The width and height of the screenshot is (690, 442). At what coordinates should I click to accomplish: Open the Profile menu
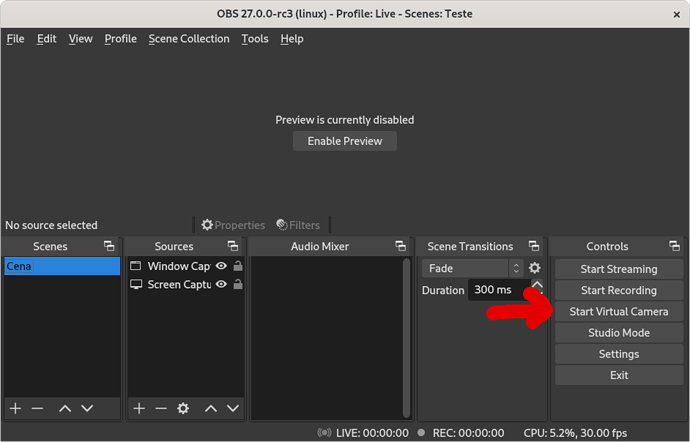click(x=121, y=39)
